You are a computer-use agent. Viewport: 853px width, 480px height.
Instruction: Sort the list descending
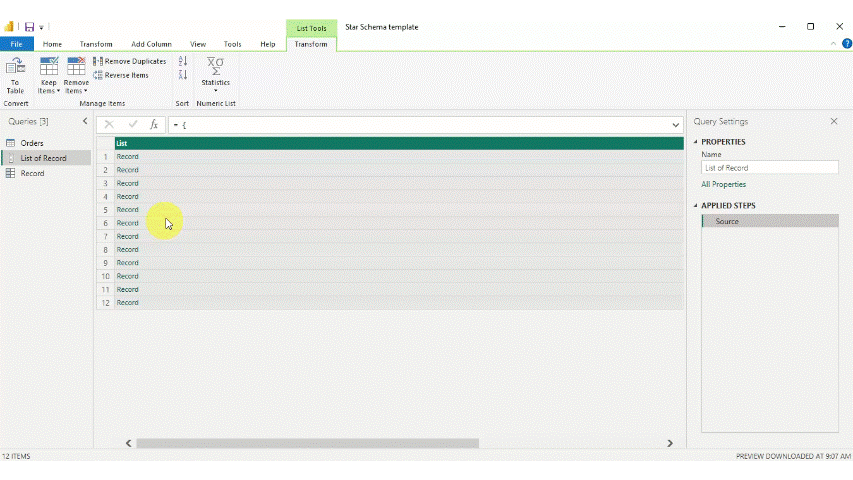183,75
